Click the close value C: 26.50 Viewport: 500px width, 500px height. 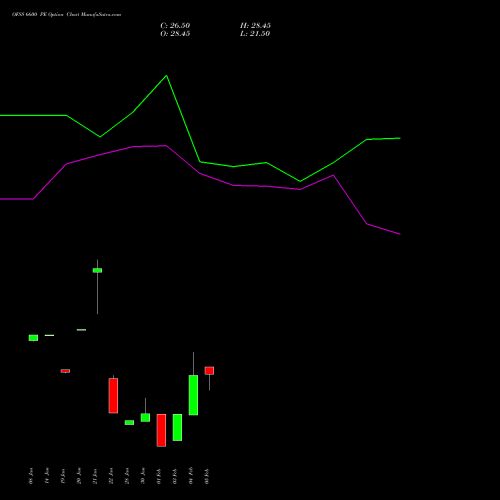(x=175, y=26)
